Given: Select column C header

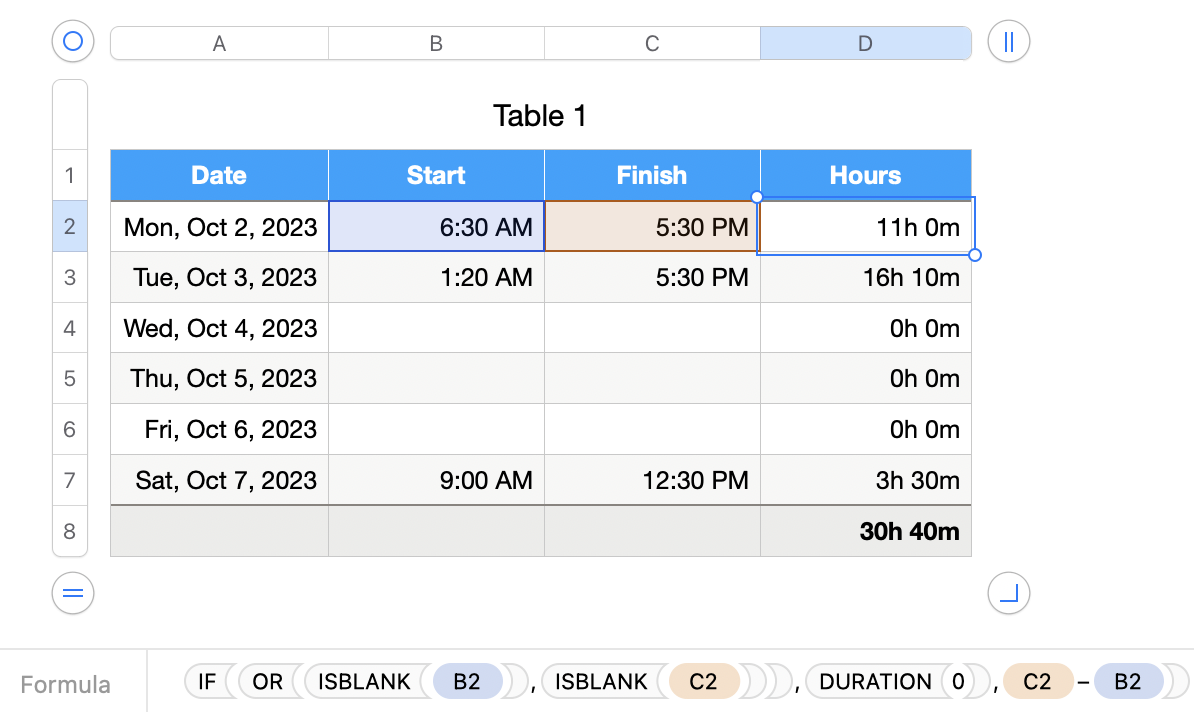Looking at the screenshot, I should [652, 43].
